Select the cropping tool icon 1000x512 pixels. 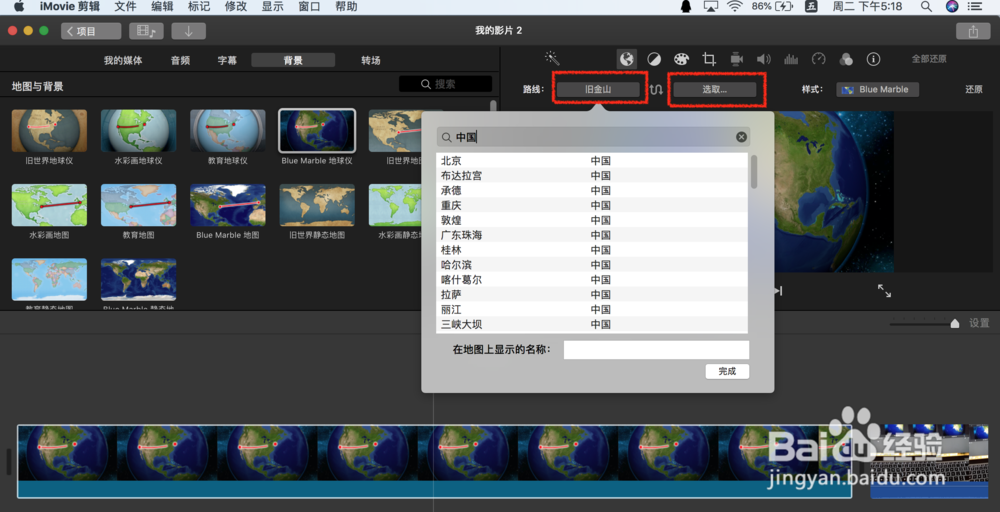(709, 59)
